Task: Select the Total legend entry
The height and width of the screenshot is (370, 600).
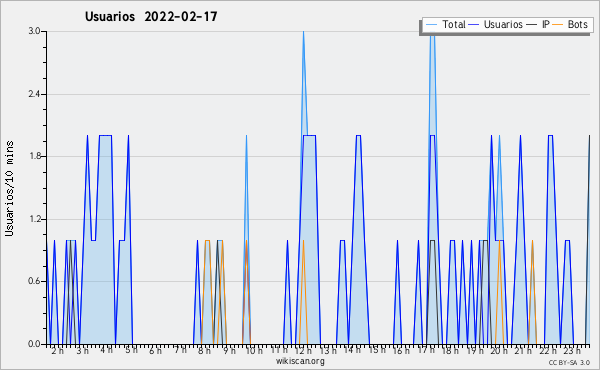Action: (x=445, y=24)
